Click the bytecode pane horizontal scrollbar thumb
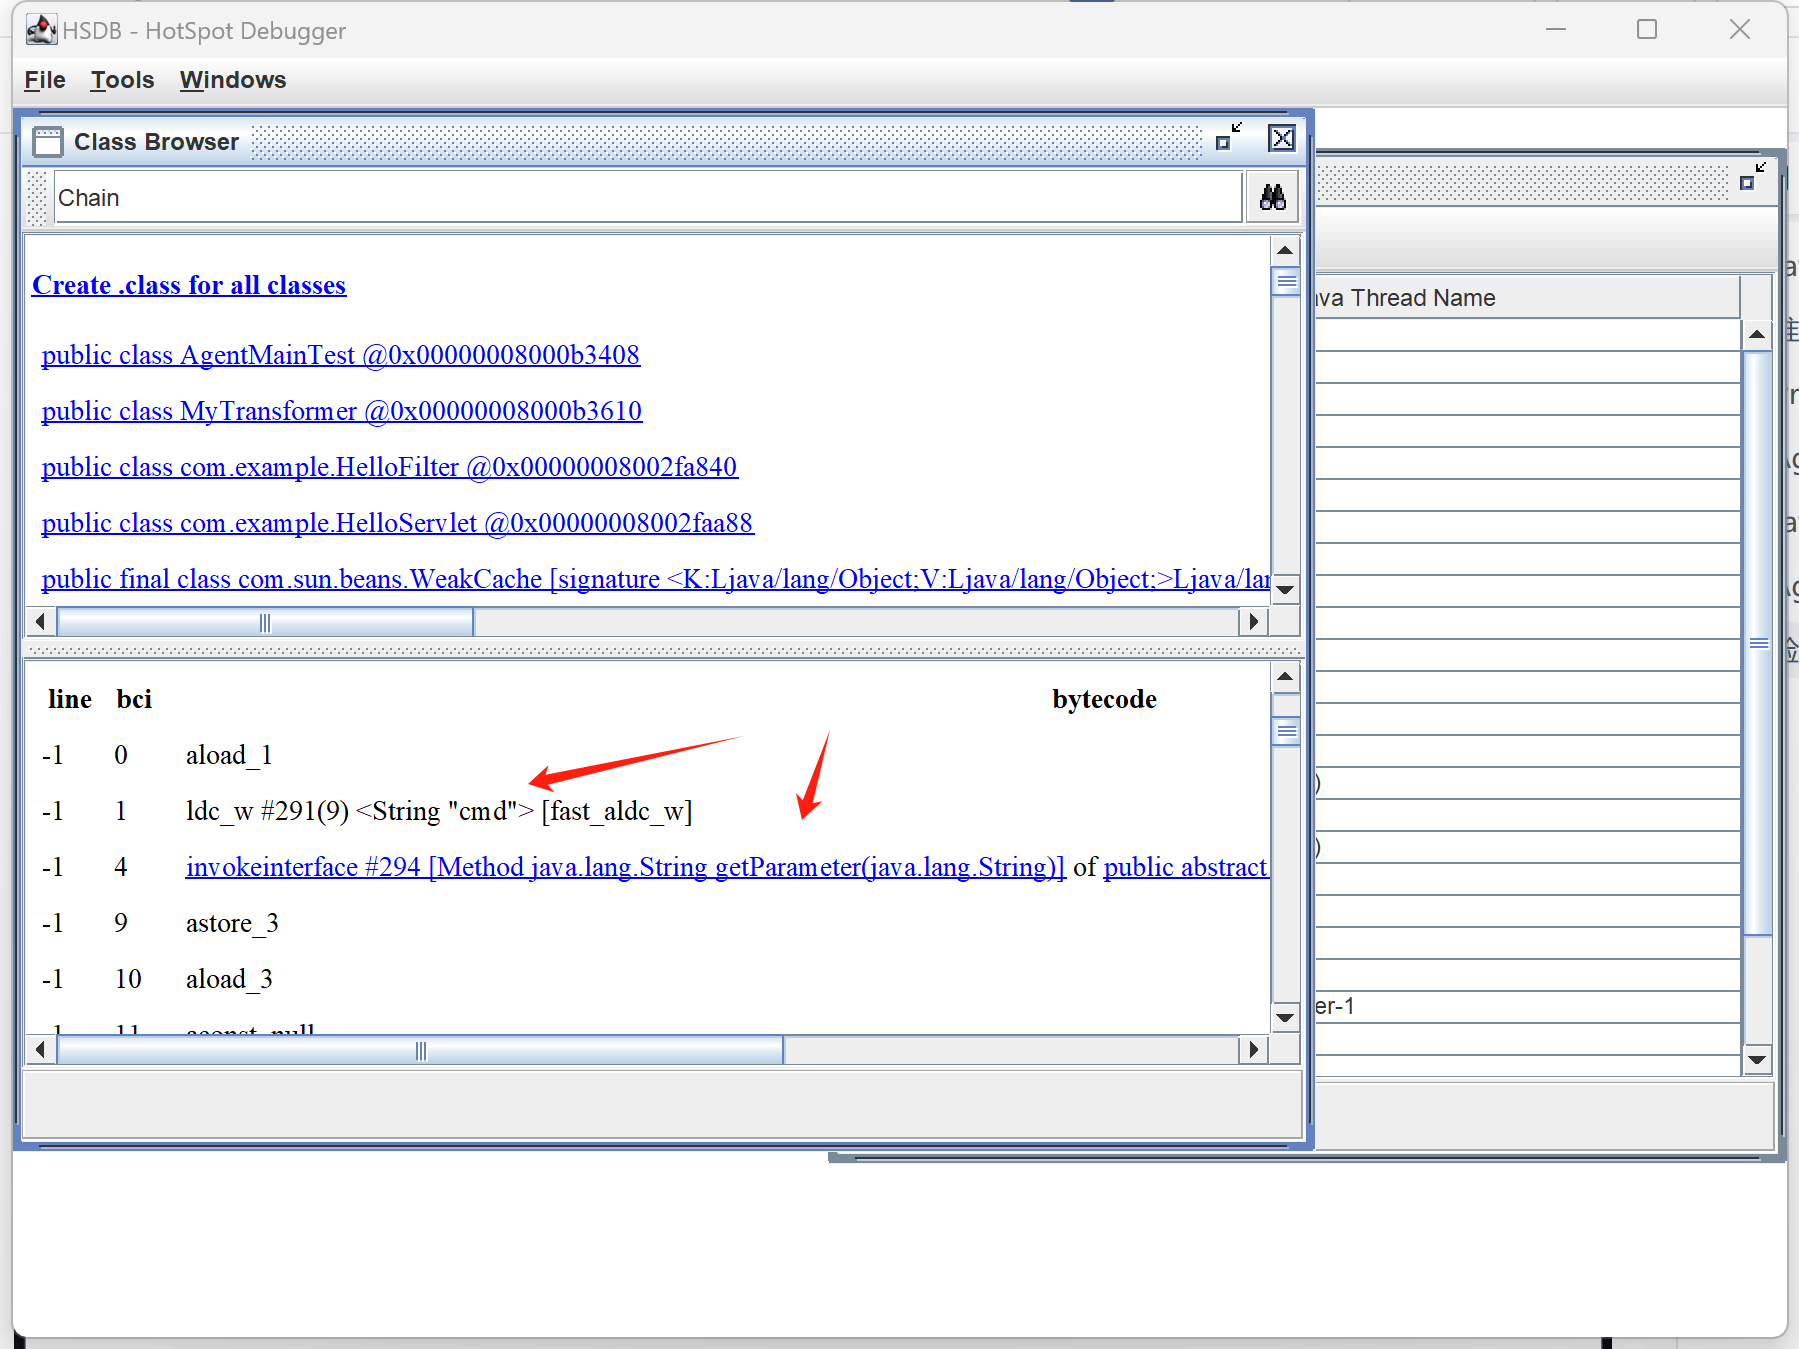 420,1050
